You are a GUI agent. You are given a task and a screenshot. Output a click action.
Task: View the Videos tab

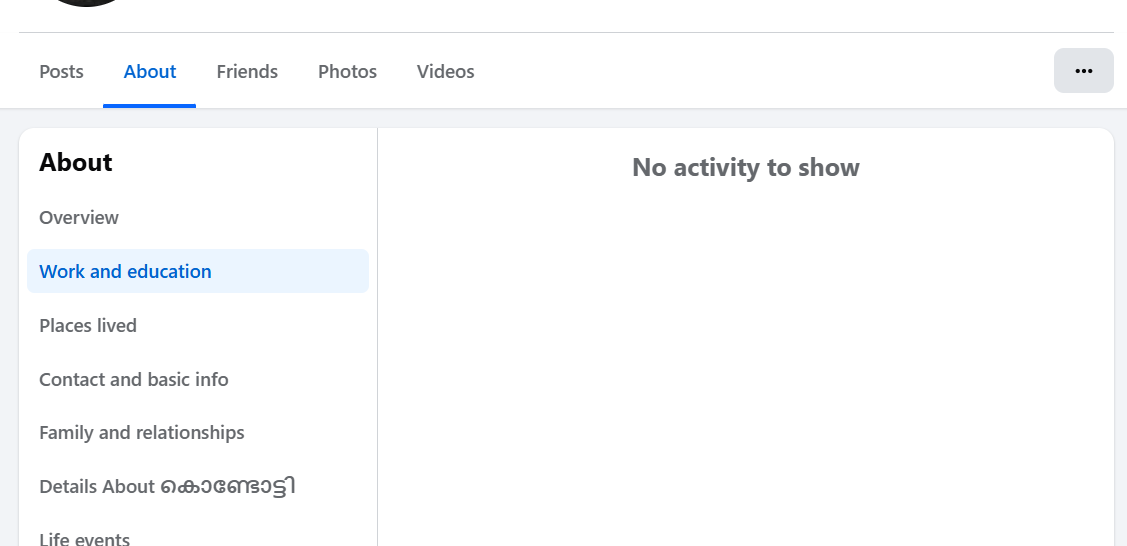pos(445,72)
